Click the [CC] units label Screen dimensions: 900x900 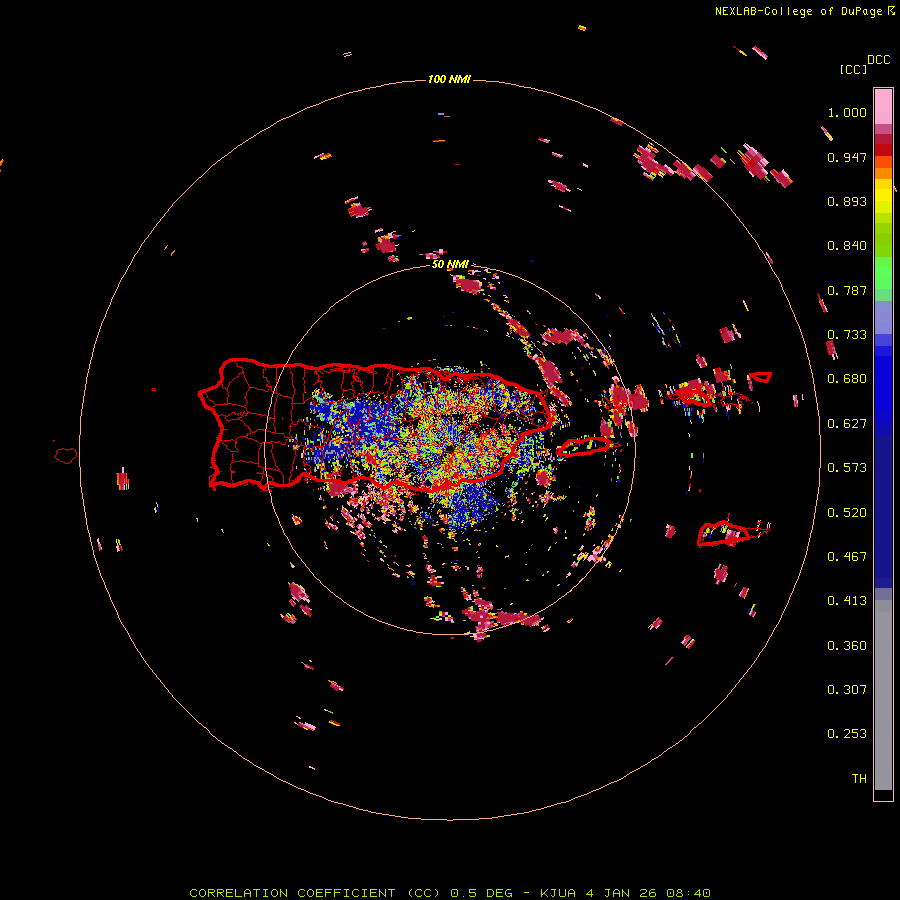853,69
